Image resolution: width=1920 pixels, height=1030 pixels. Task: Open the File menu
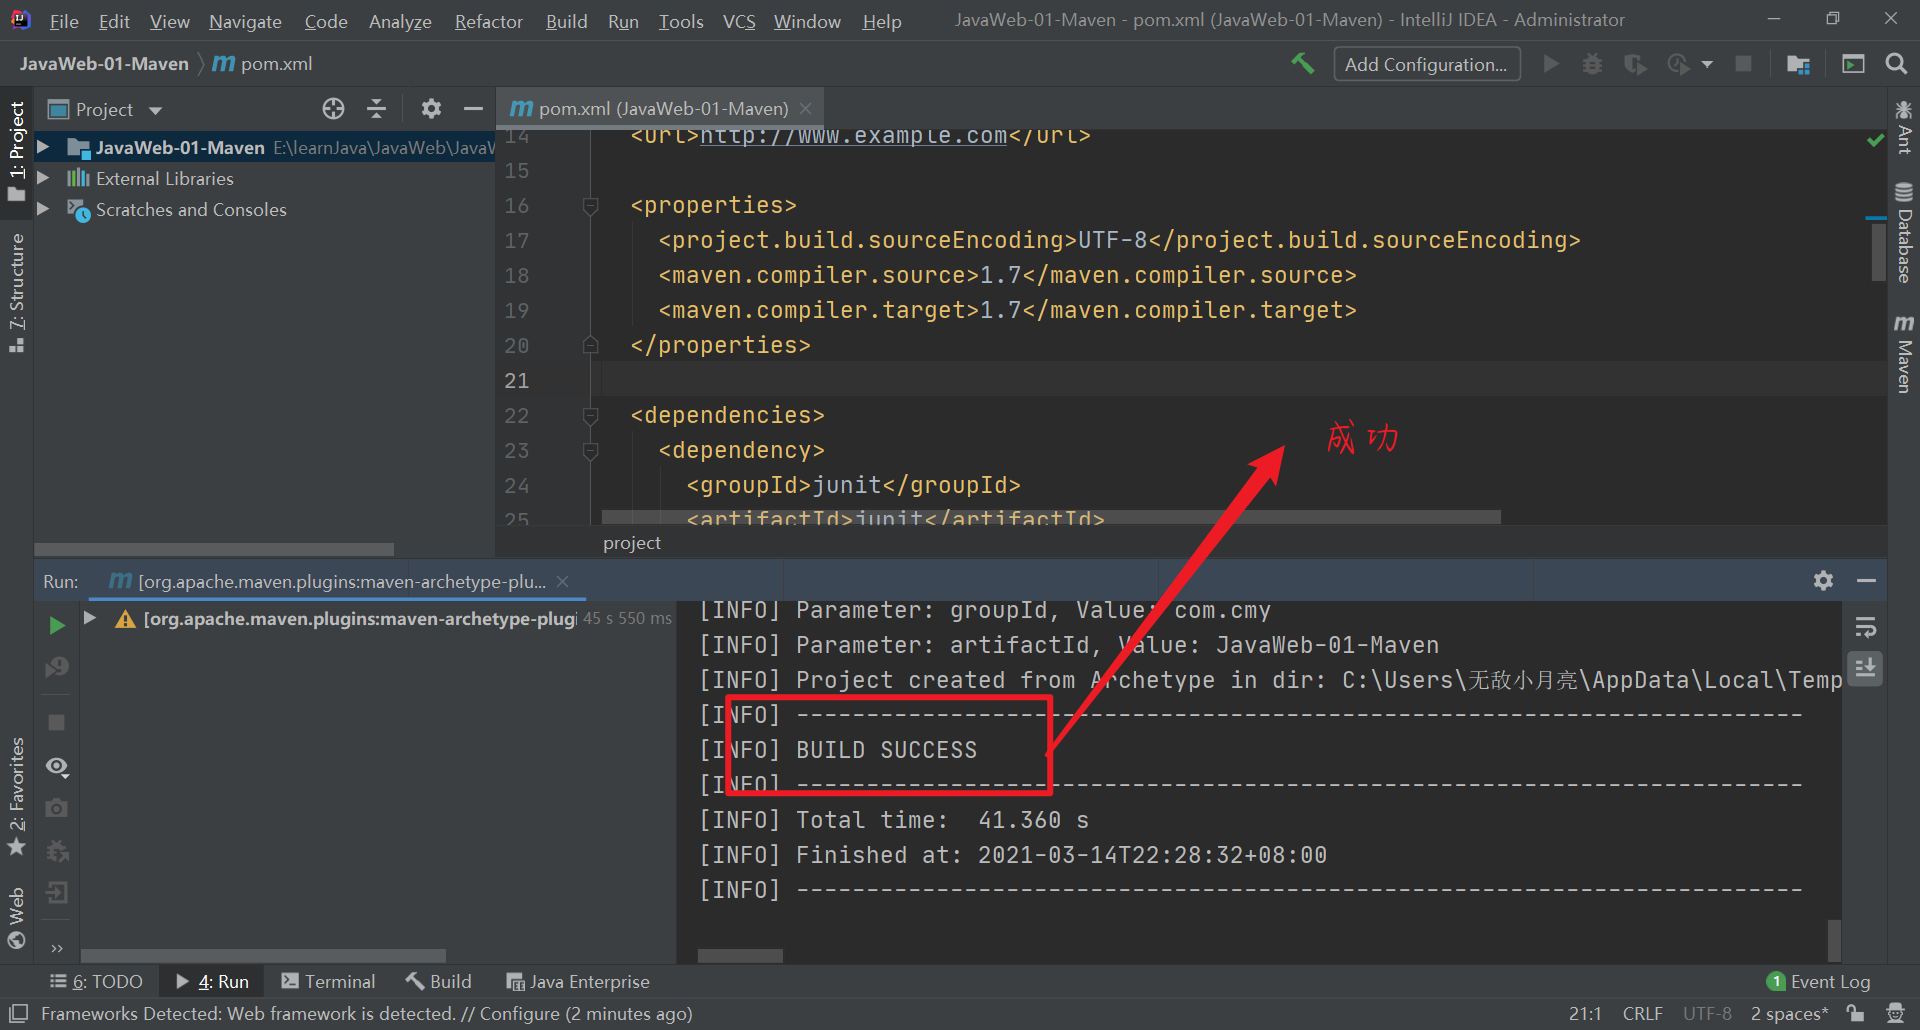pos(64,21)
